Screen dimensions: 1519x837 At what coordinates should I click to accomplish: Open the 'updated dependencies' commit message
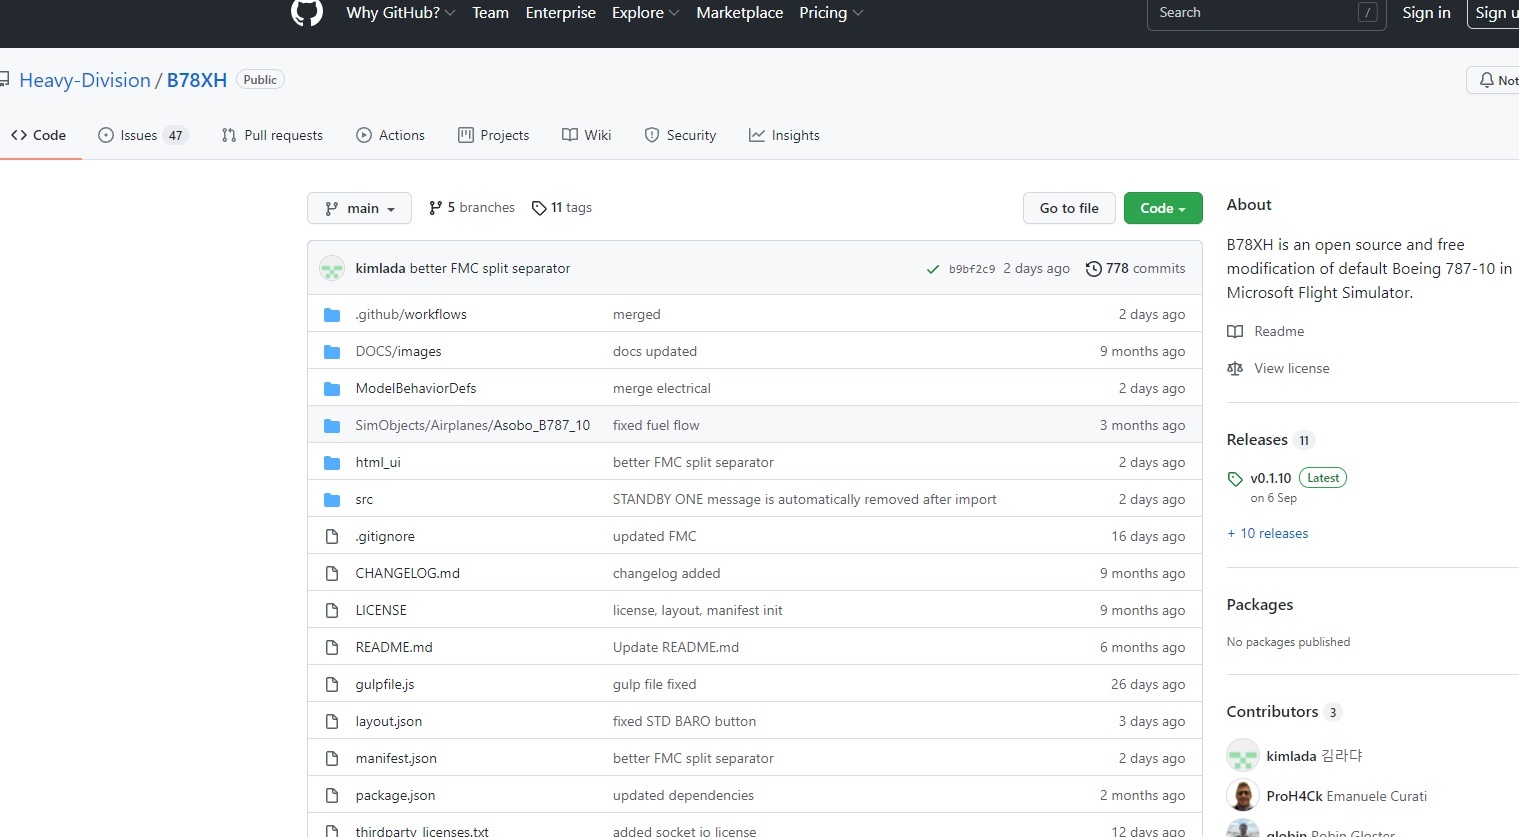click(683, 796)
